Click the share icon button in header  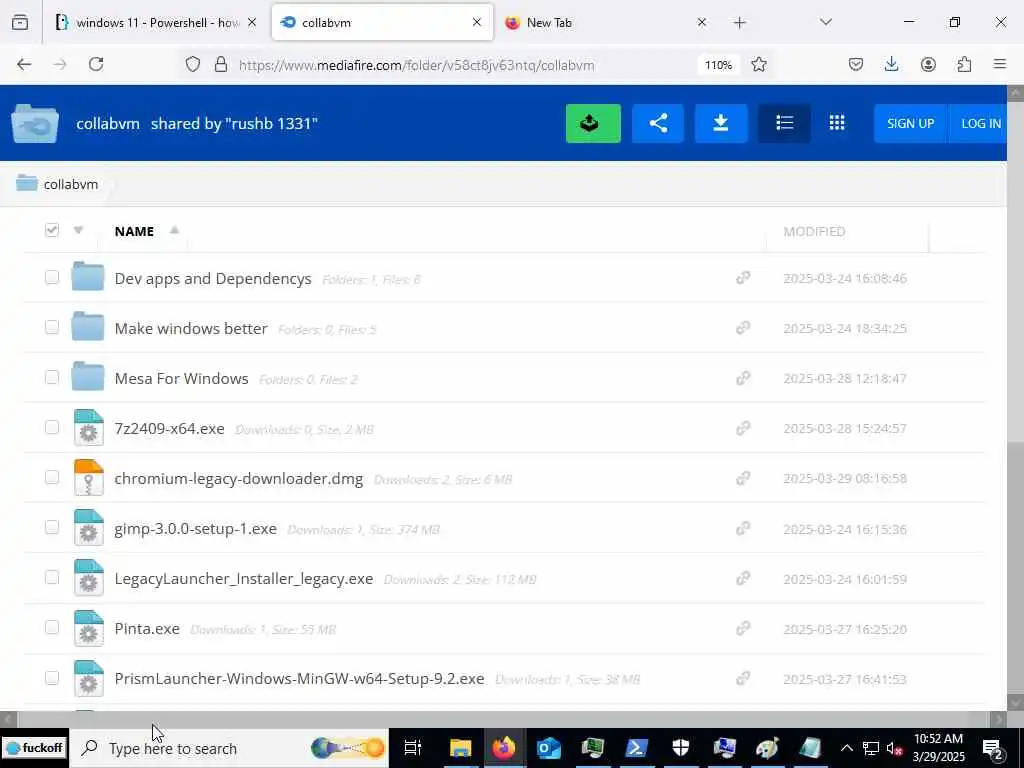(x=658, y=123)
